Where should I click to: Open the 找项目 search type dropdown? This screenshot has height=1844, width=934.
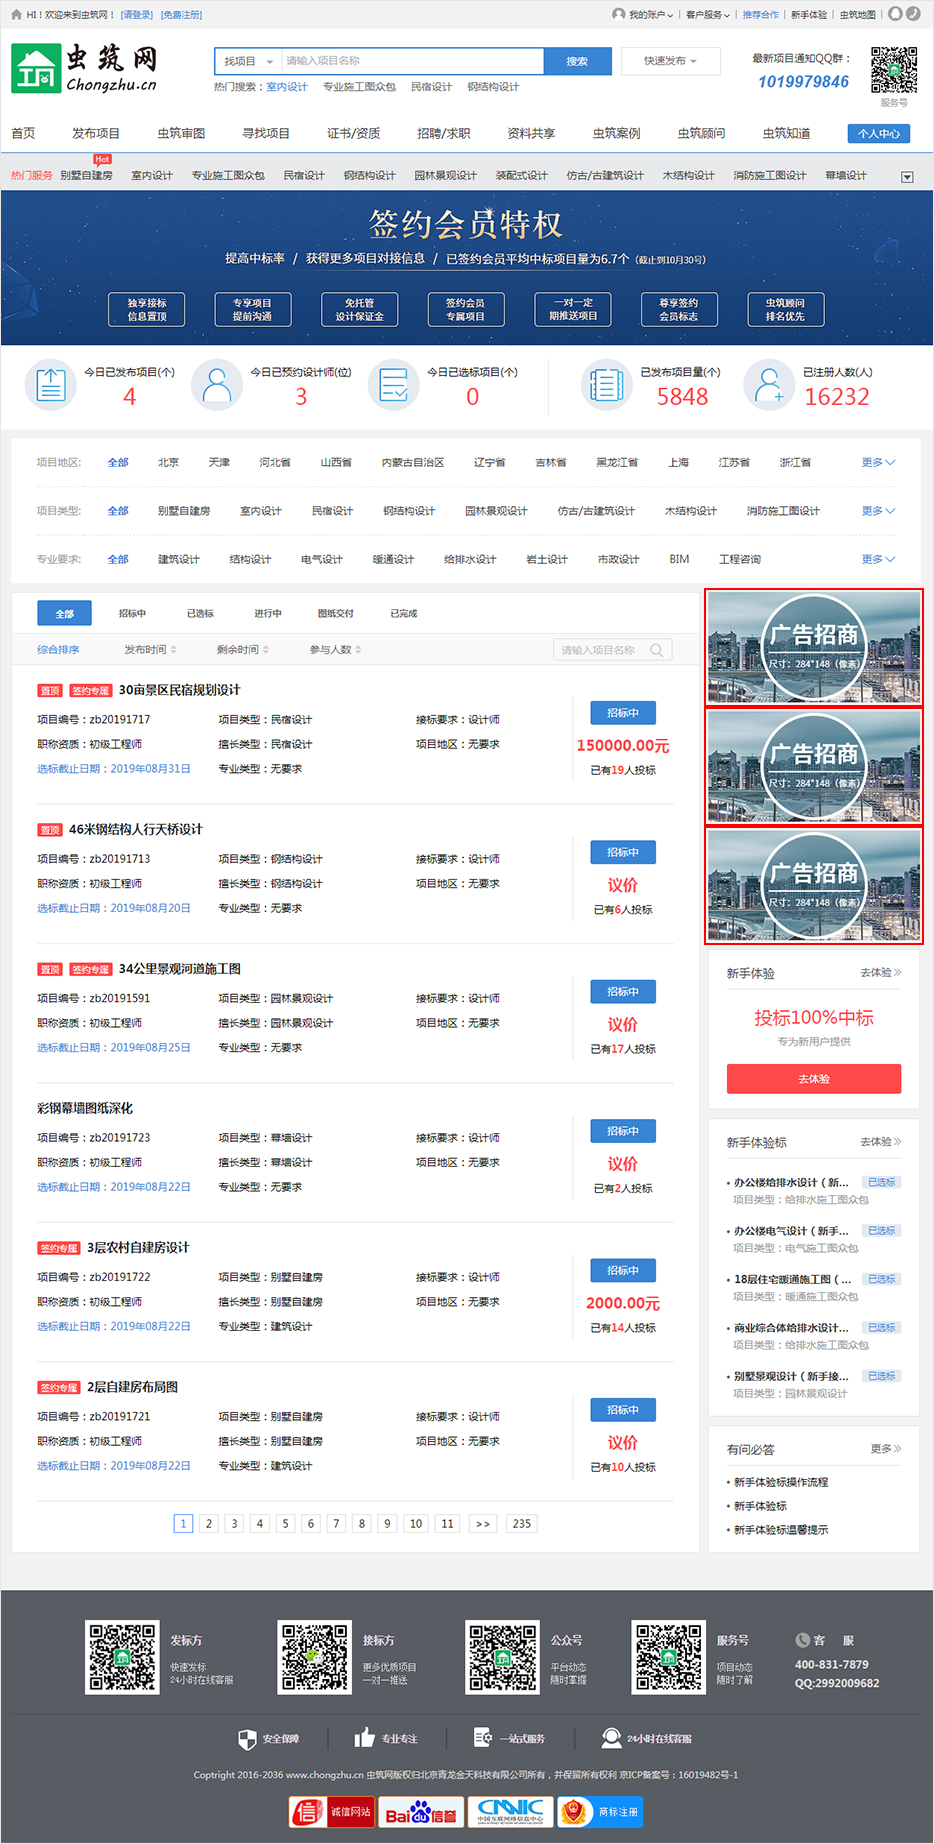[248, 61]
